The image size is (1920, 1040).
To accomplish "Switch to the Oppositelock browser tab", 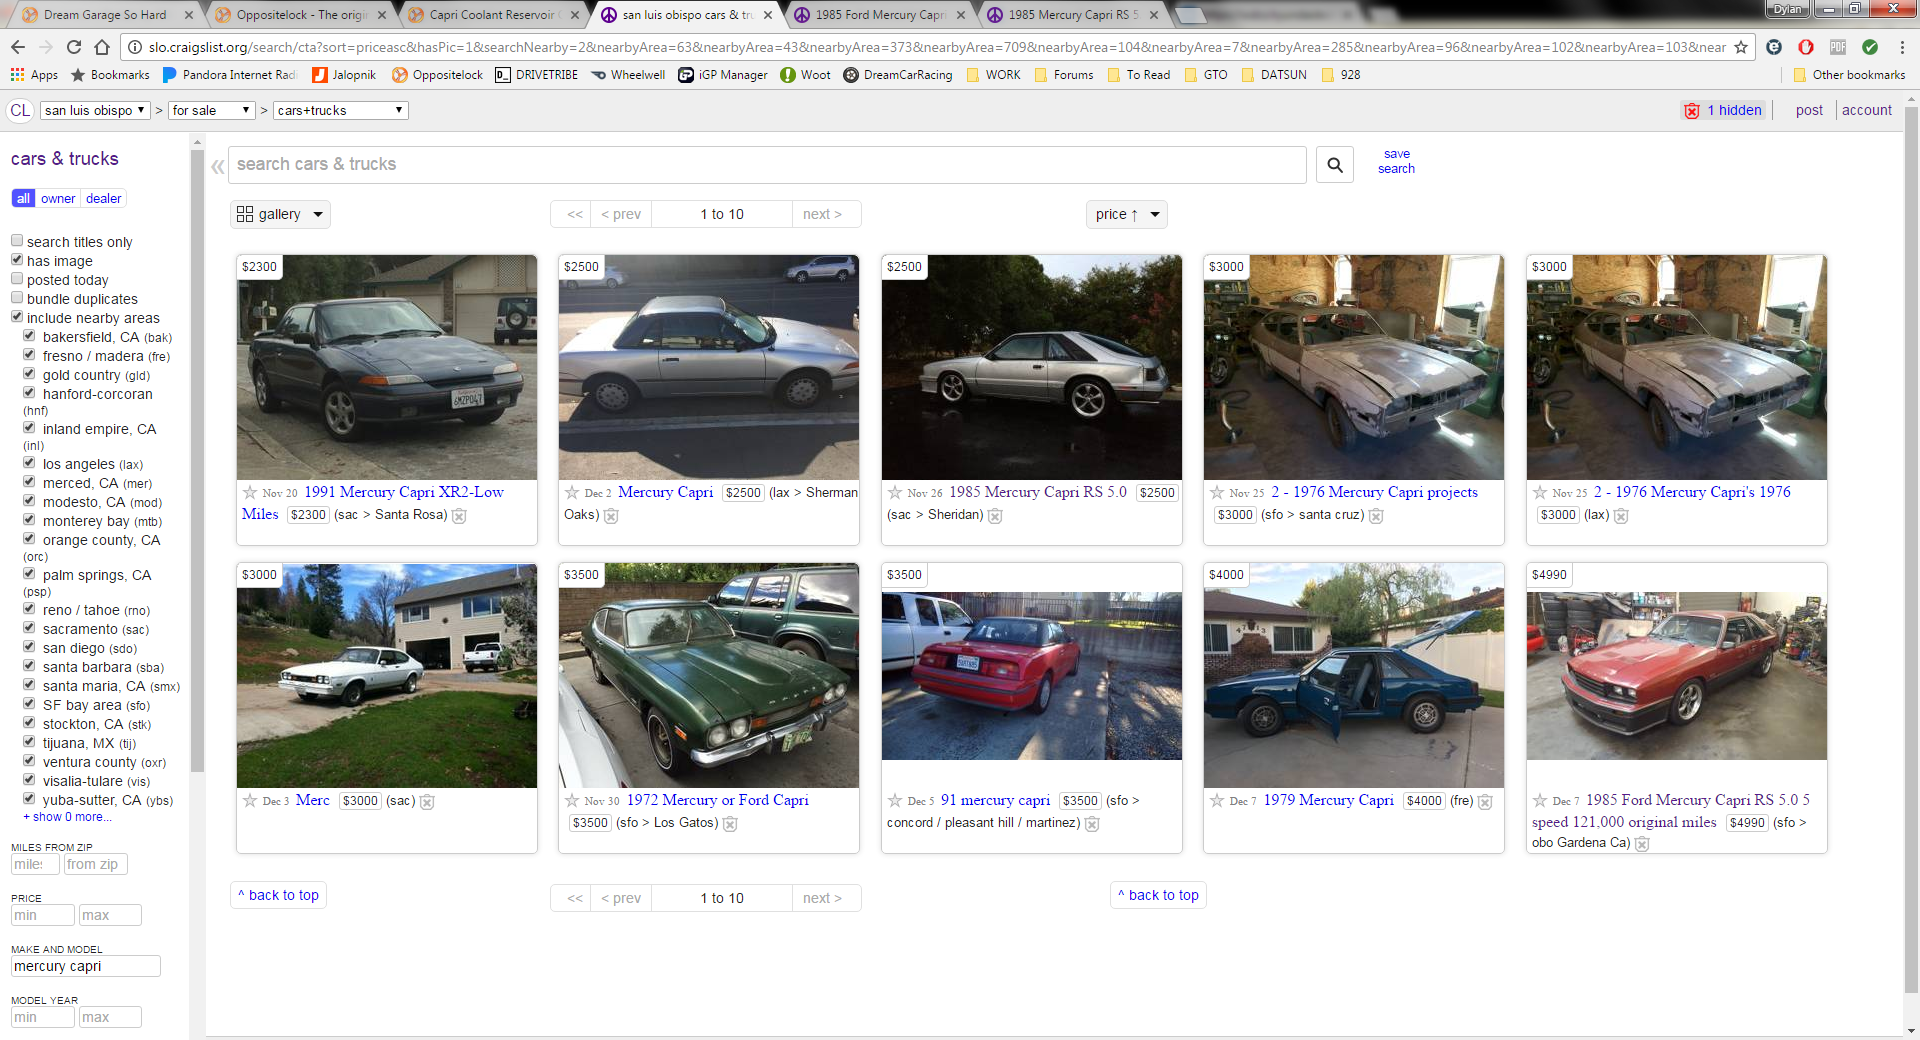I will [300, 15].
